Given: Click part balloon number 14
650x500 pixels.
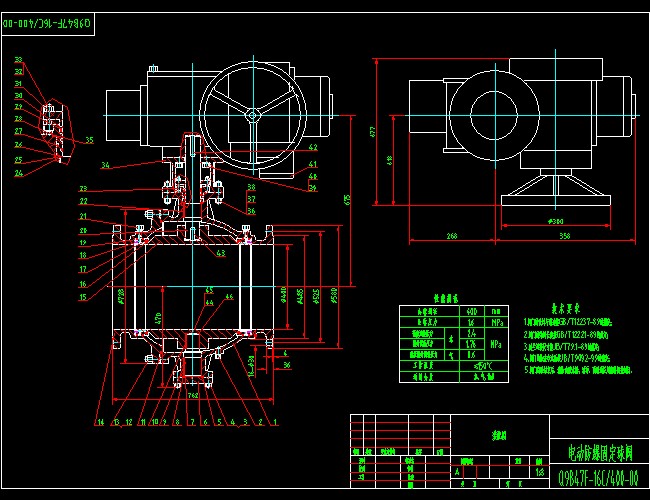Looking at the screenshot, I should pyautogui.click(x=100, y=422).
